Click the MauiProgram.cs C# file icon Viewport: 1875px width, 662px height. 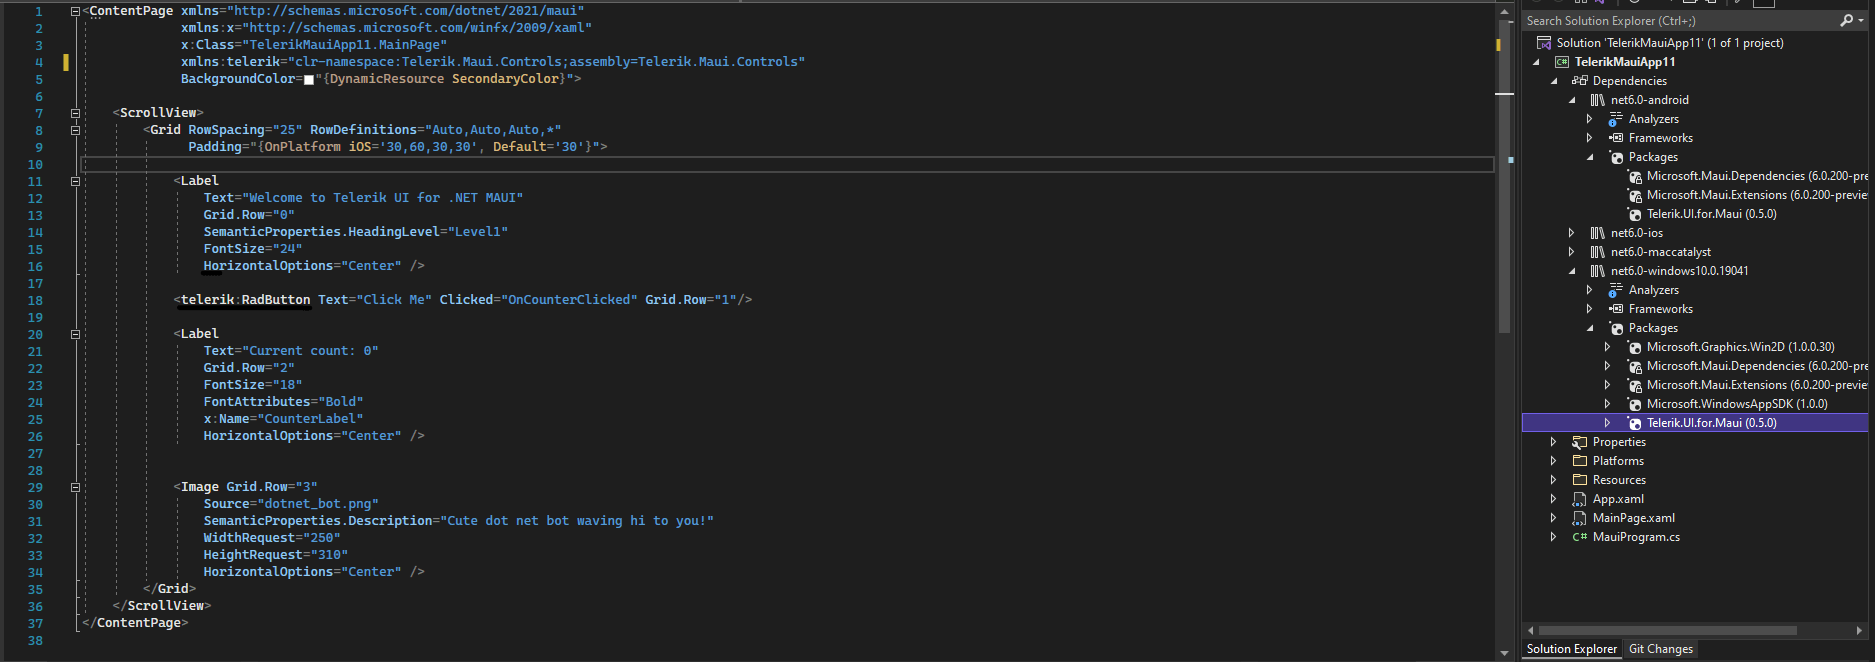point(1579,537)
